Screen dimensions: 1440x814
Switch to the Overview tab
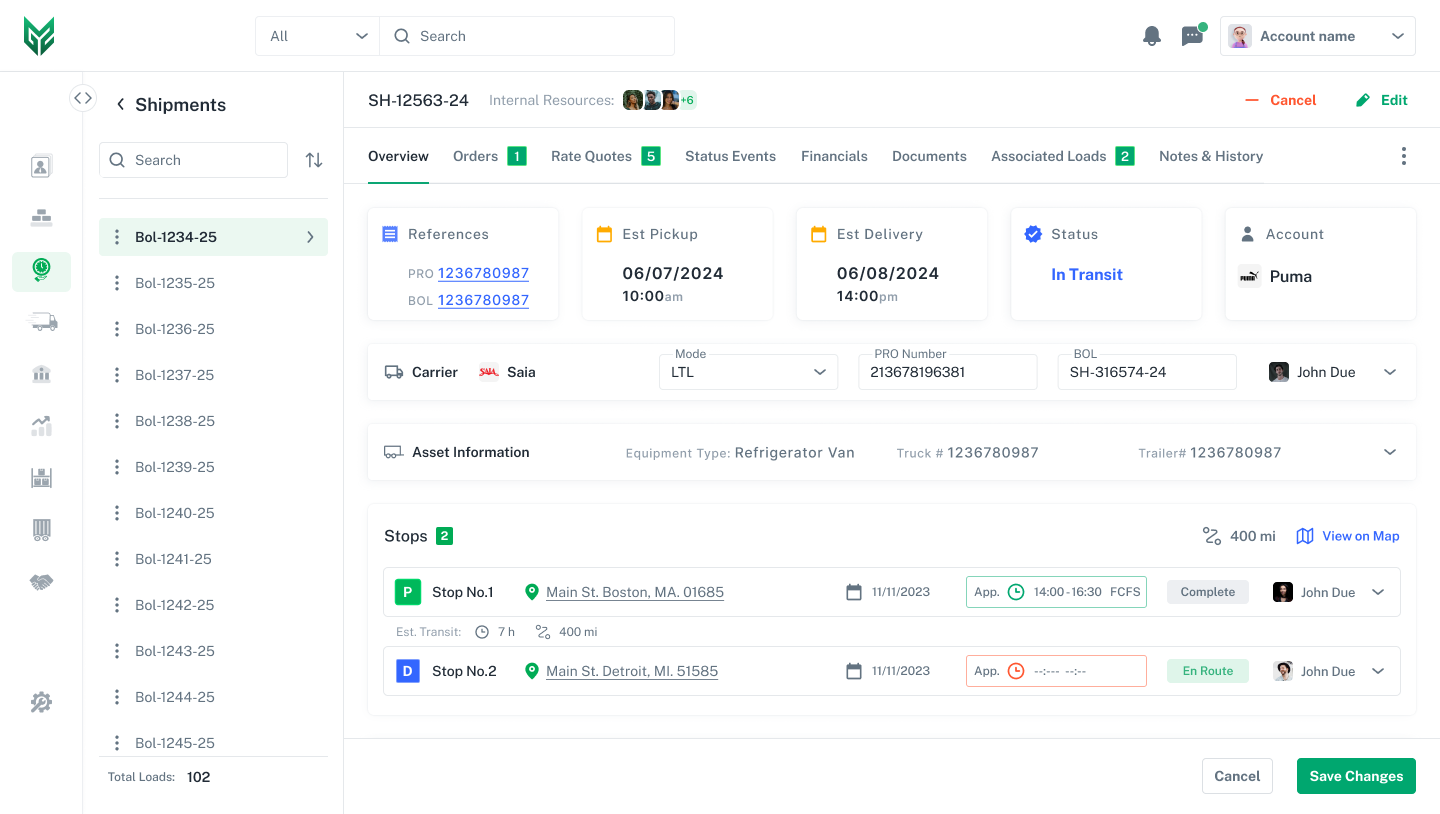click(x=398, y=156)
